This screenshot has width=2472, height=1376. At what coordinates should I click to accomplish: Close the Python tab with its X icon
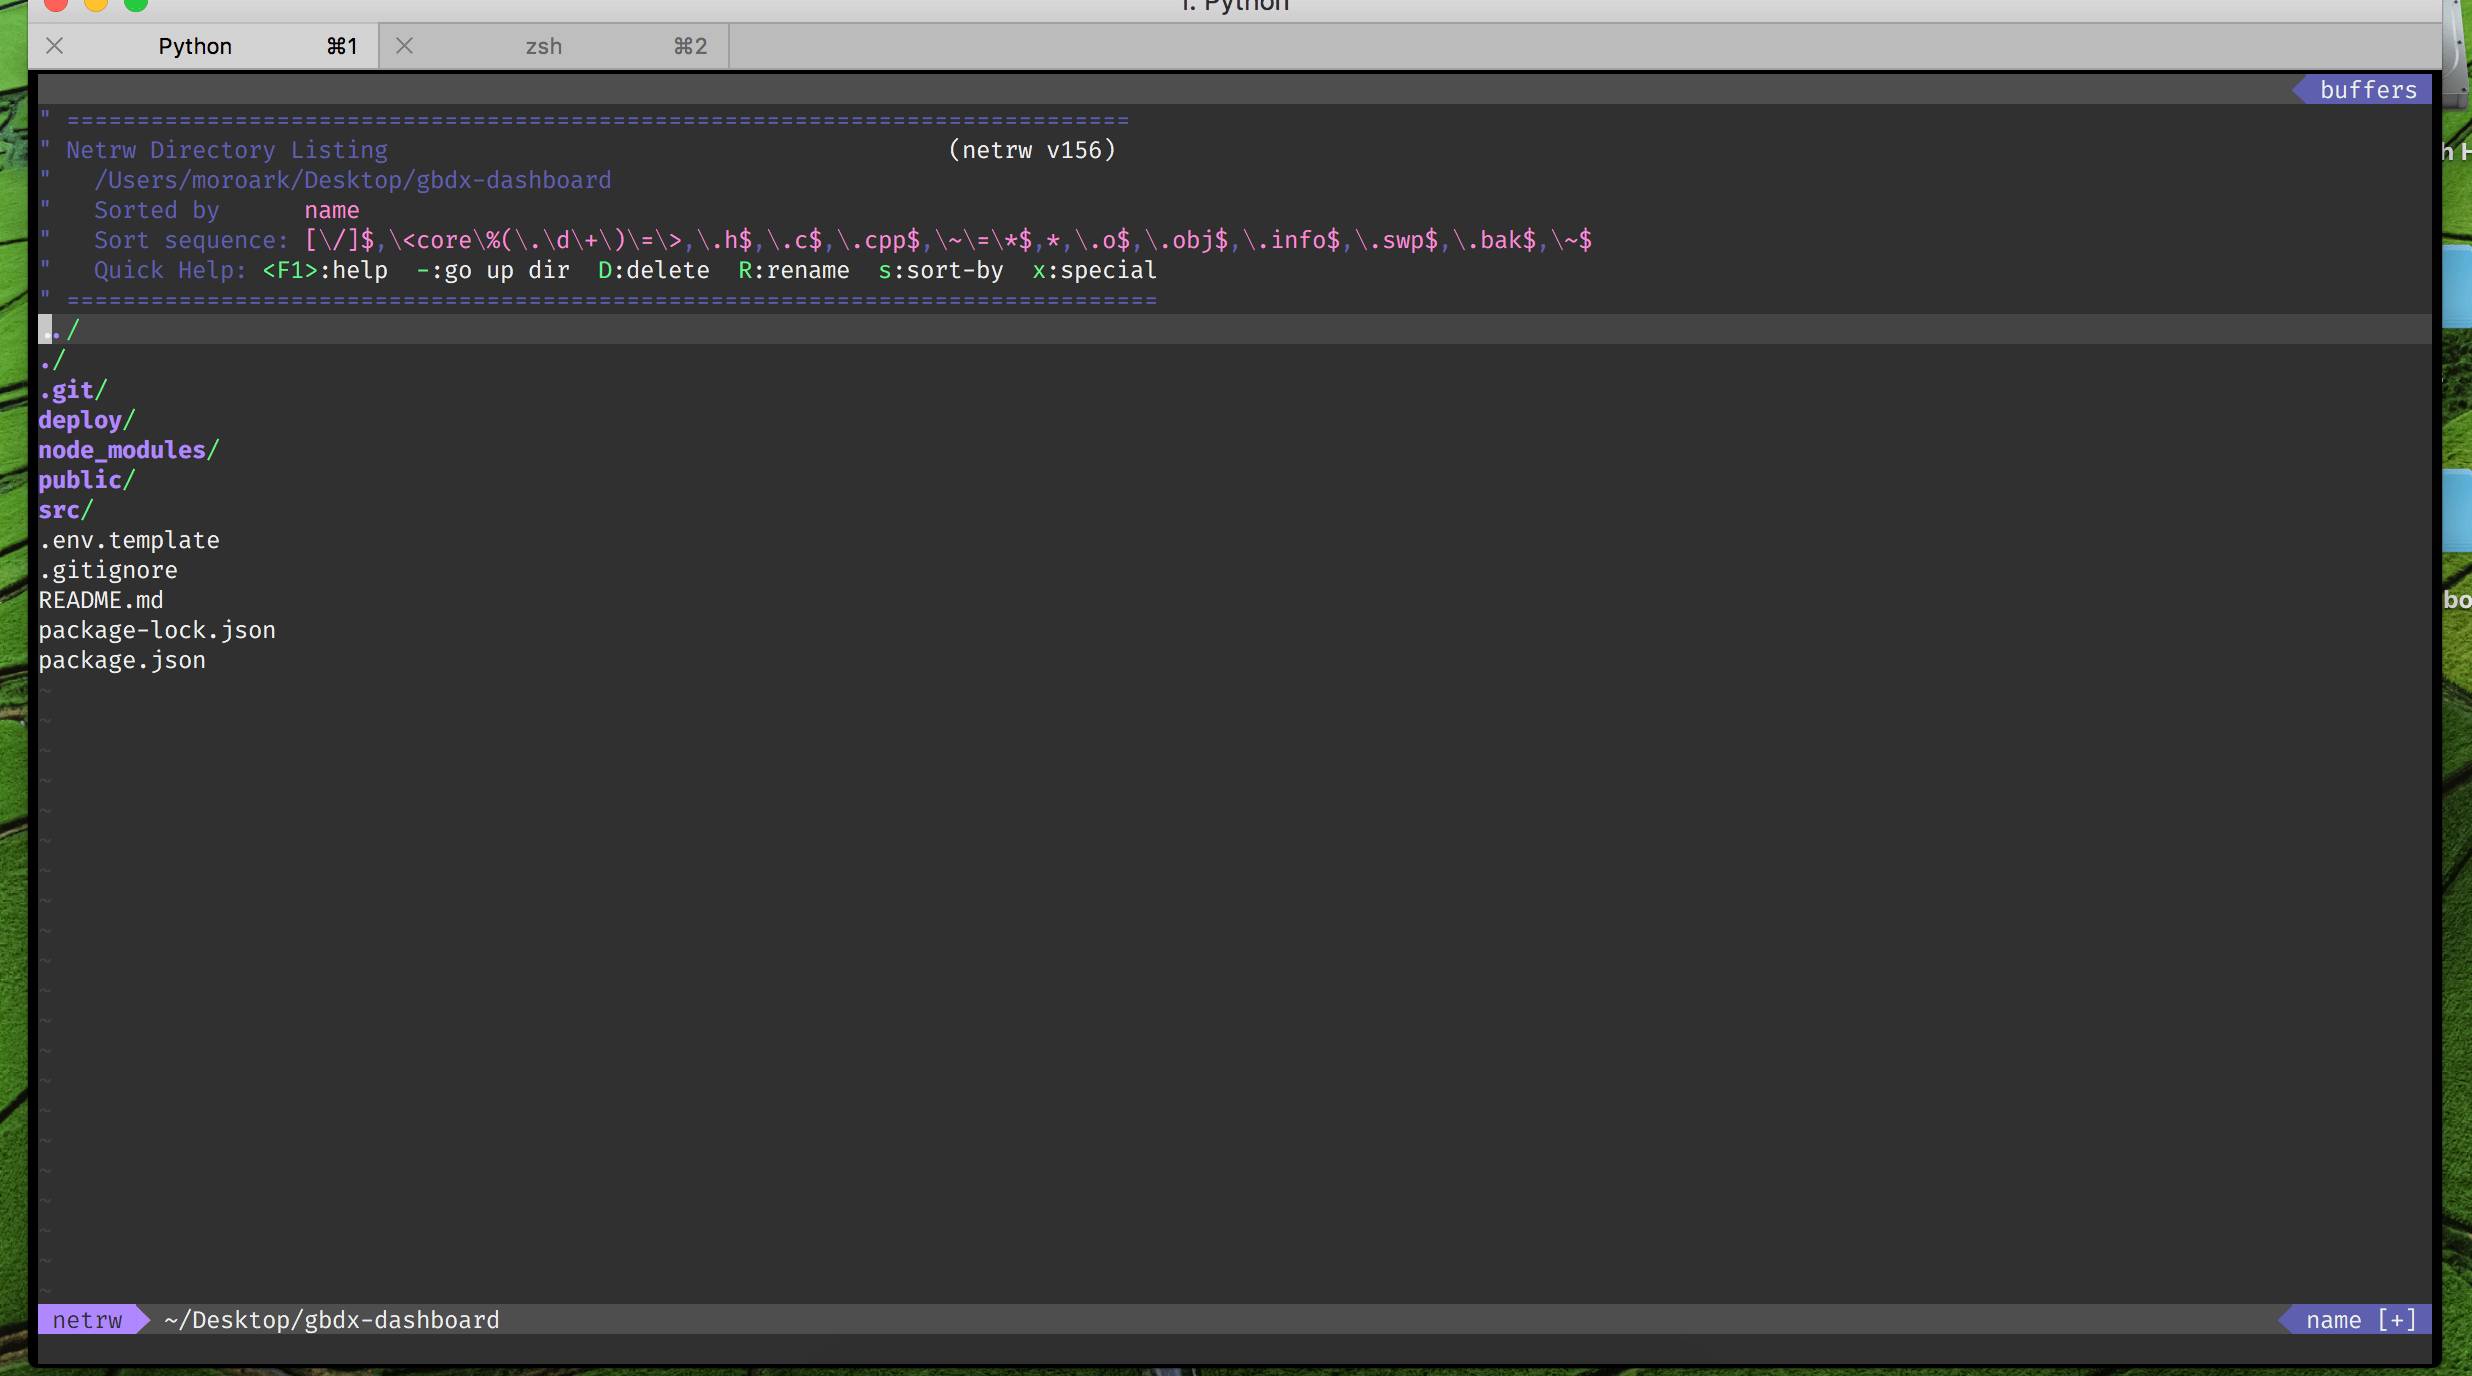55,46
